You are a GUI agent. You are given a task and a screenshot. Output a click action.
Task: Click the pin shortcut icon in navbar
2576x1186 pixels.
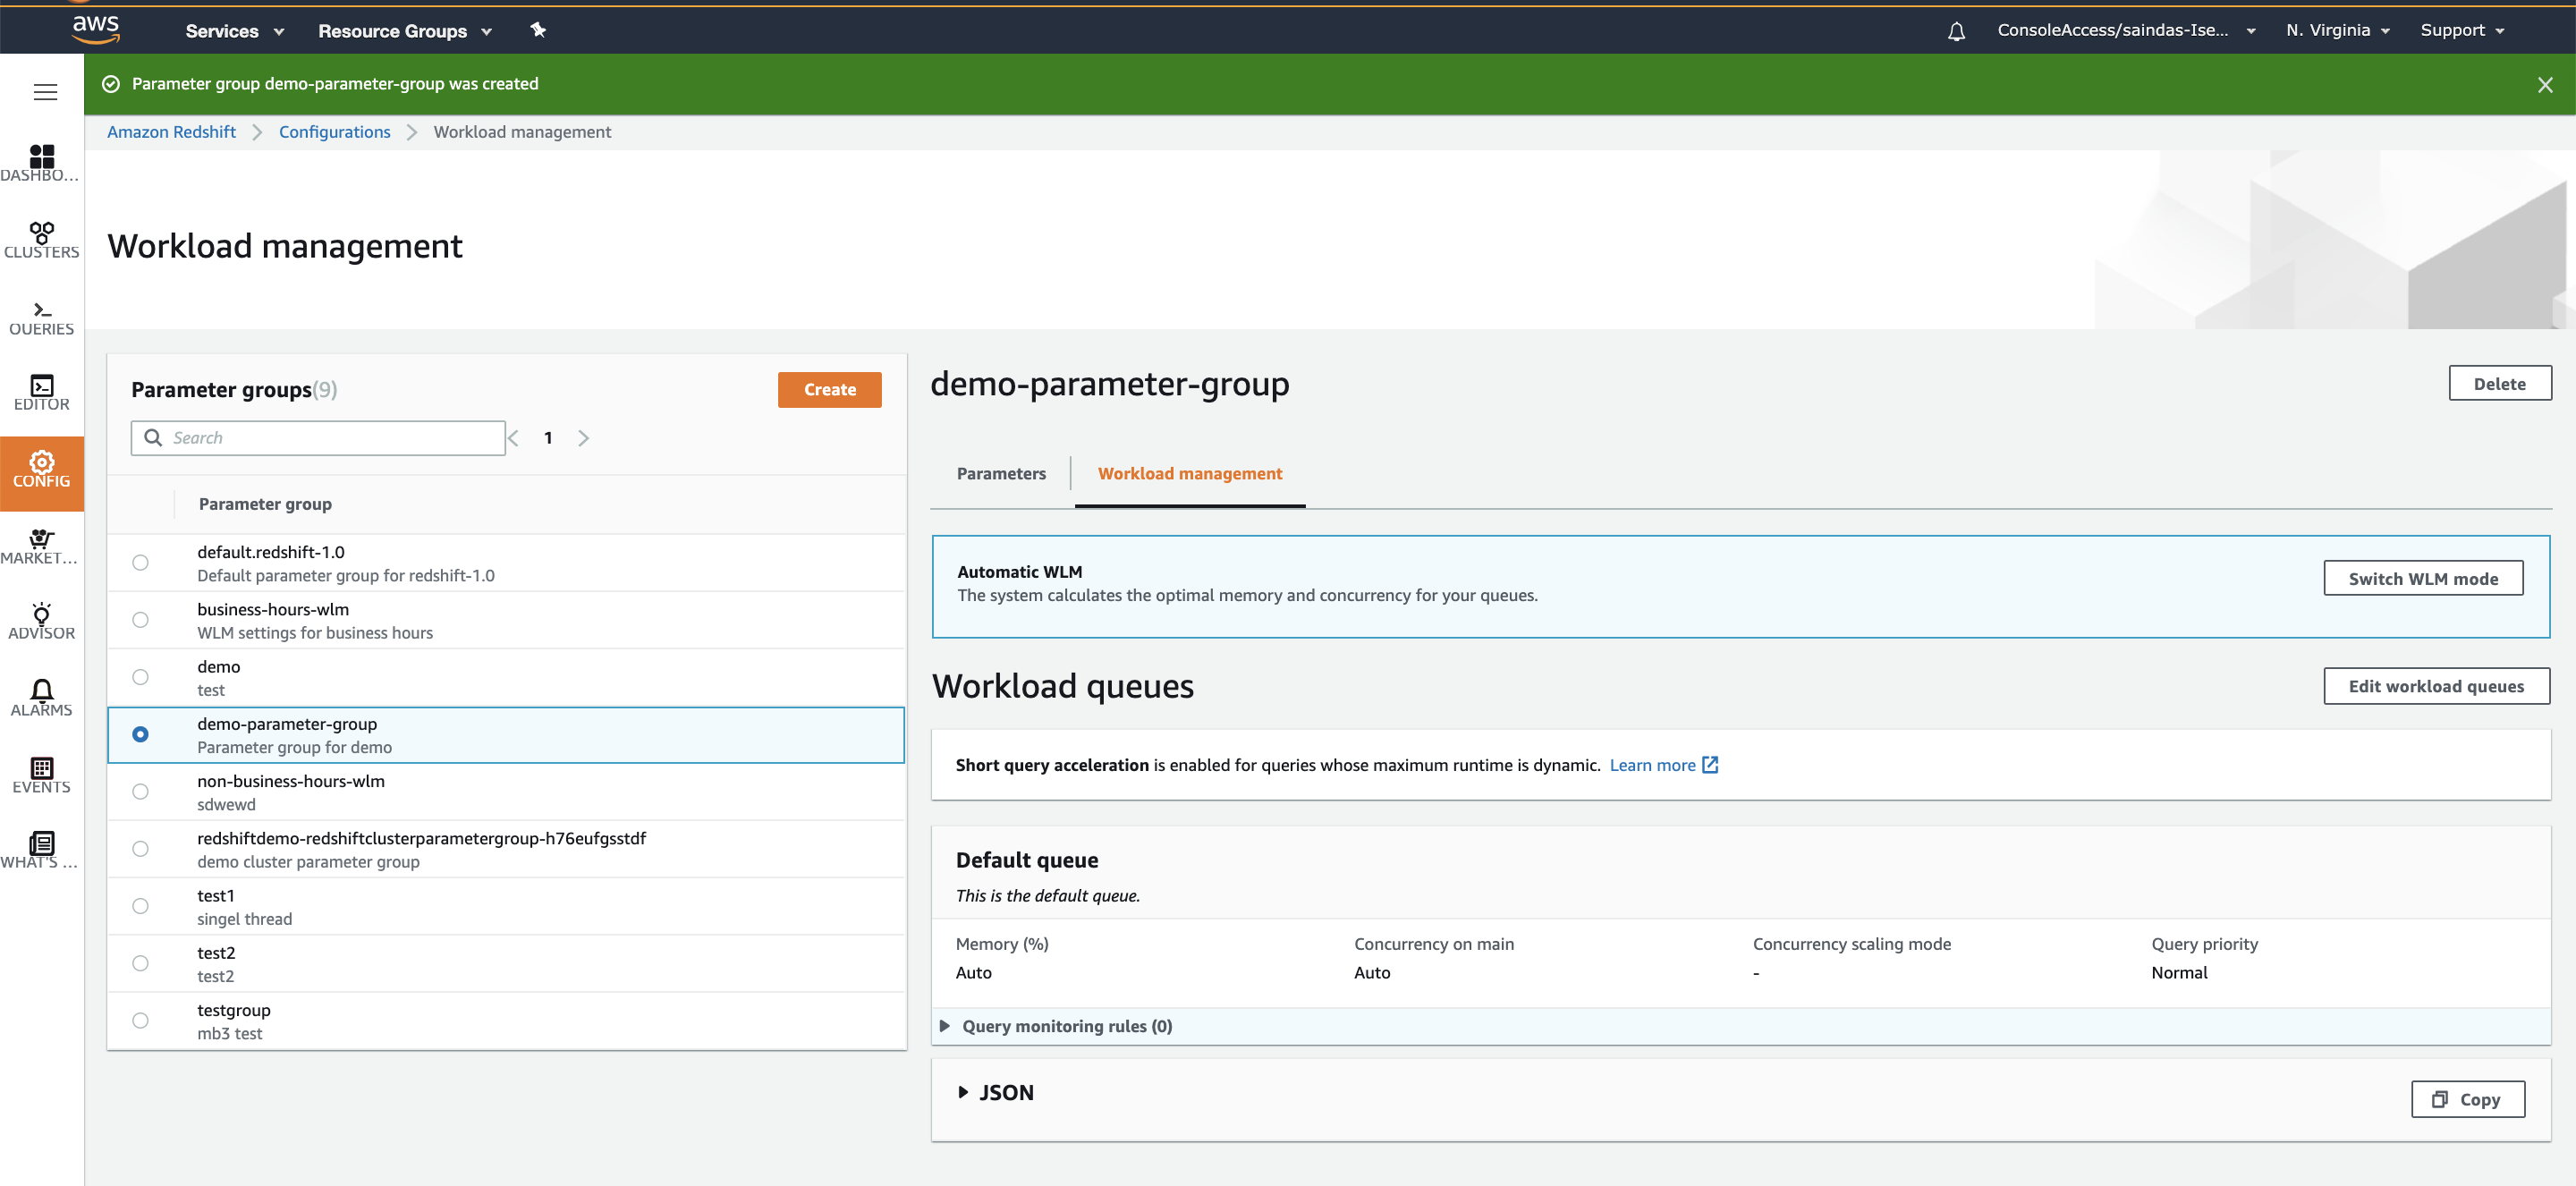538,30
